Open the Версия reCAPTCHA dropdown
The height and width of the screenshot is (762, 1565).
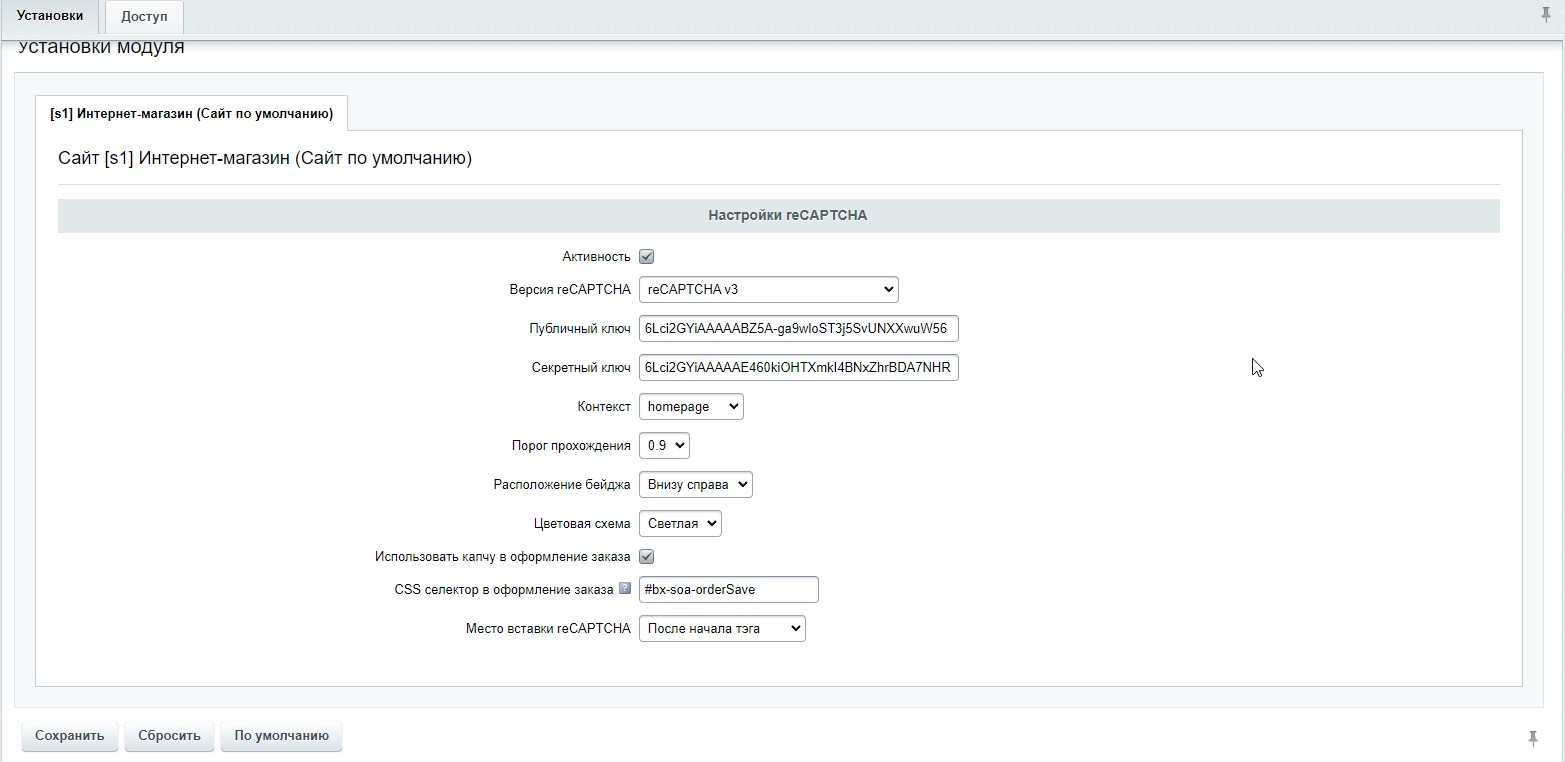coord(768,290)
